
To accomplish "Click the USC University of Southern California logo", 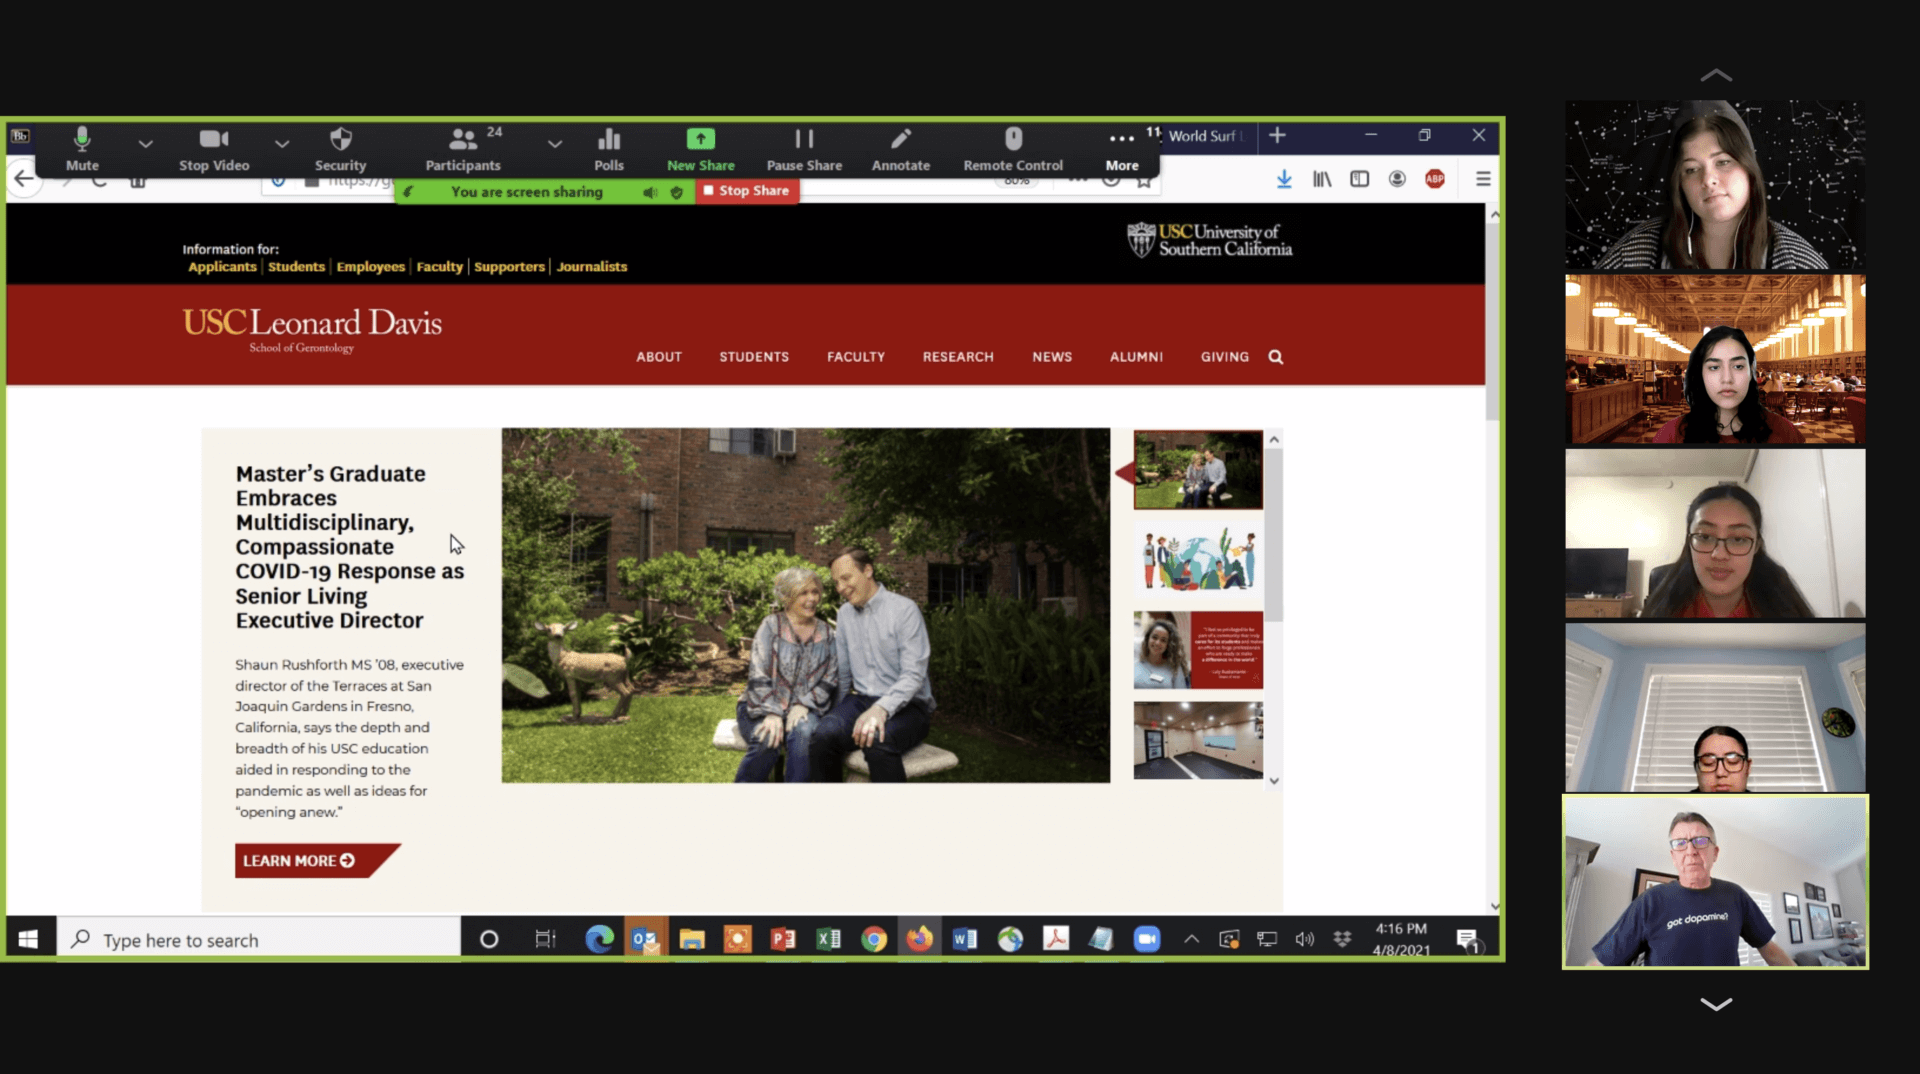I will [1210, 240].
